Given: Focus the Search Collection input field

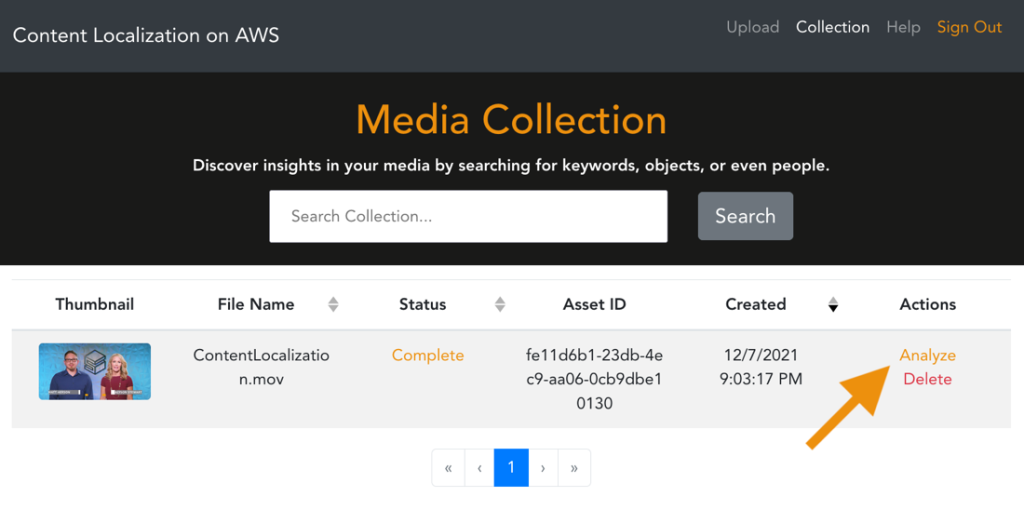Looking at the screenshot, I should pos(468,216).
